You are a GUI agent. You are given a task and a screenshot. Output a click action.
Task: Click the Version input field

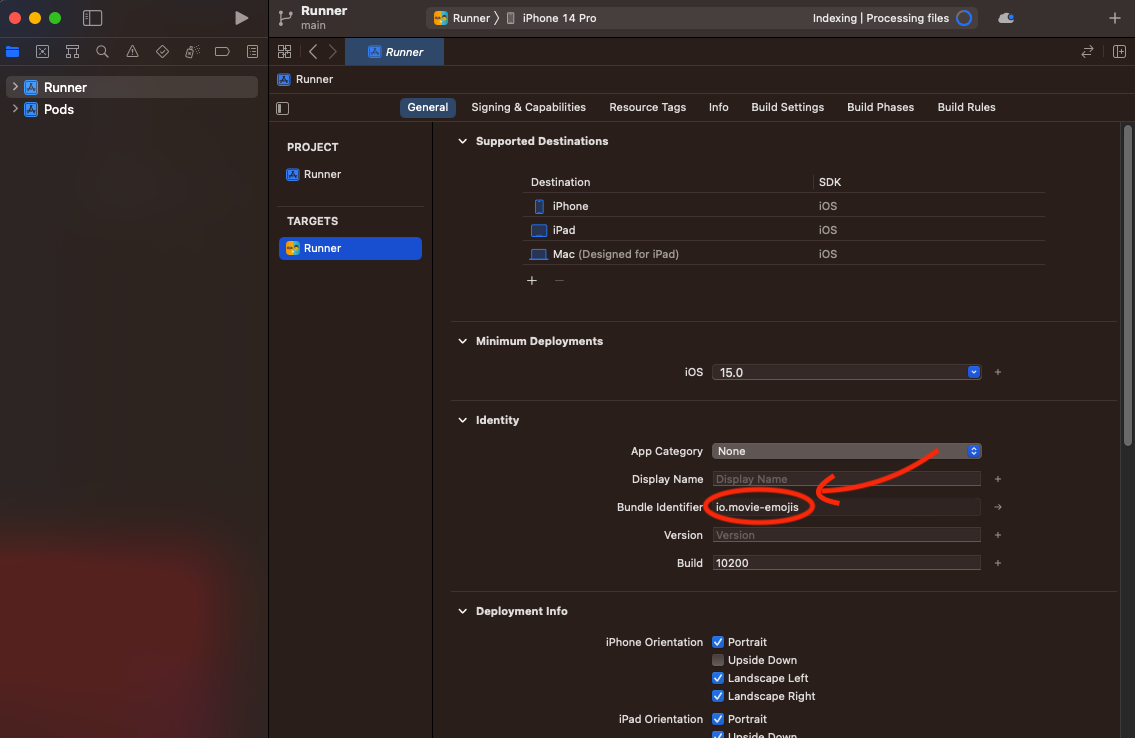[846, 535]
